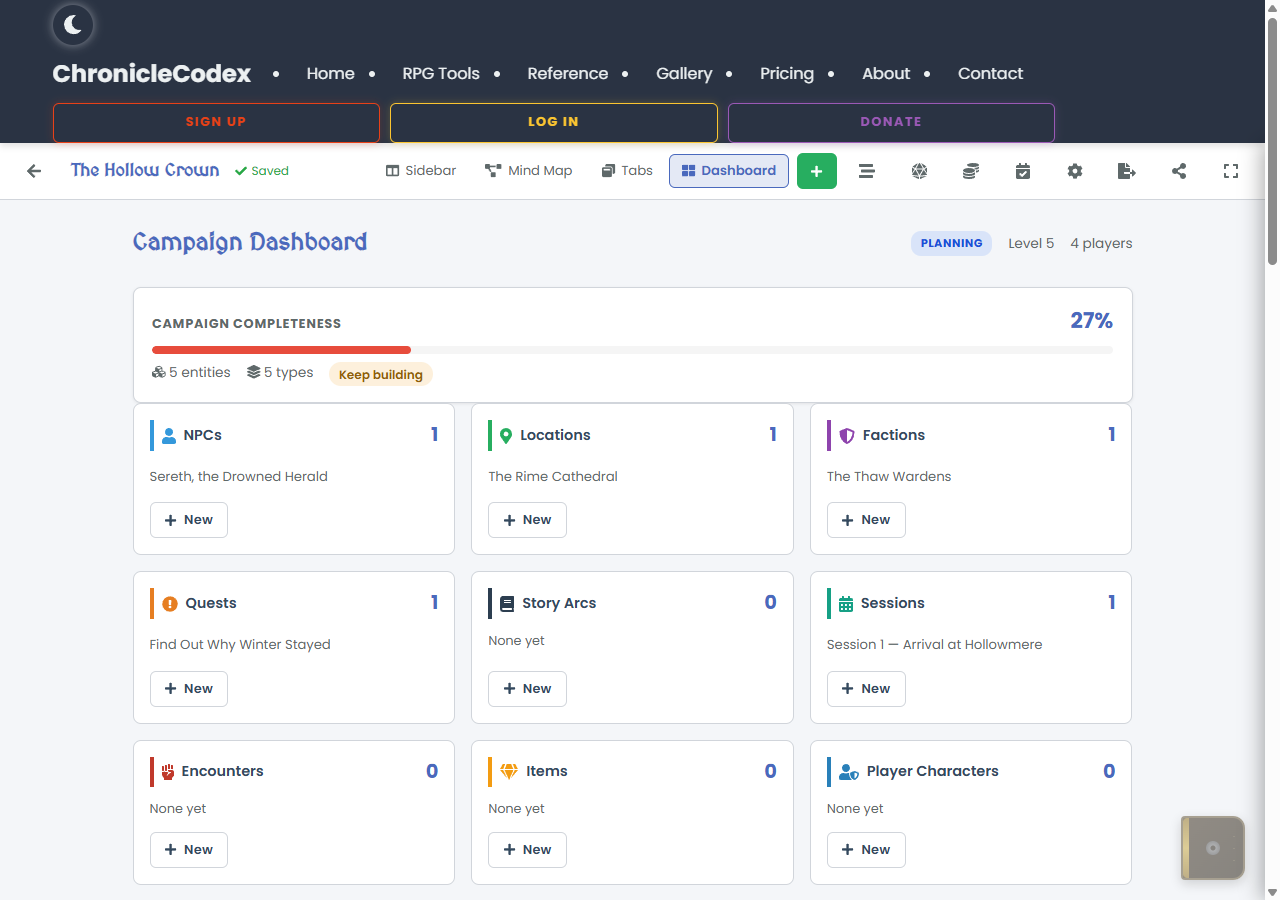Open the Gallery nav link
This screenshot has height=900, width=1280.
(x=684, y=73)
